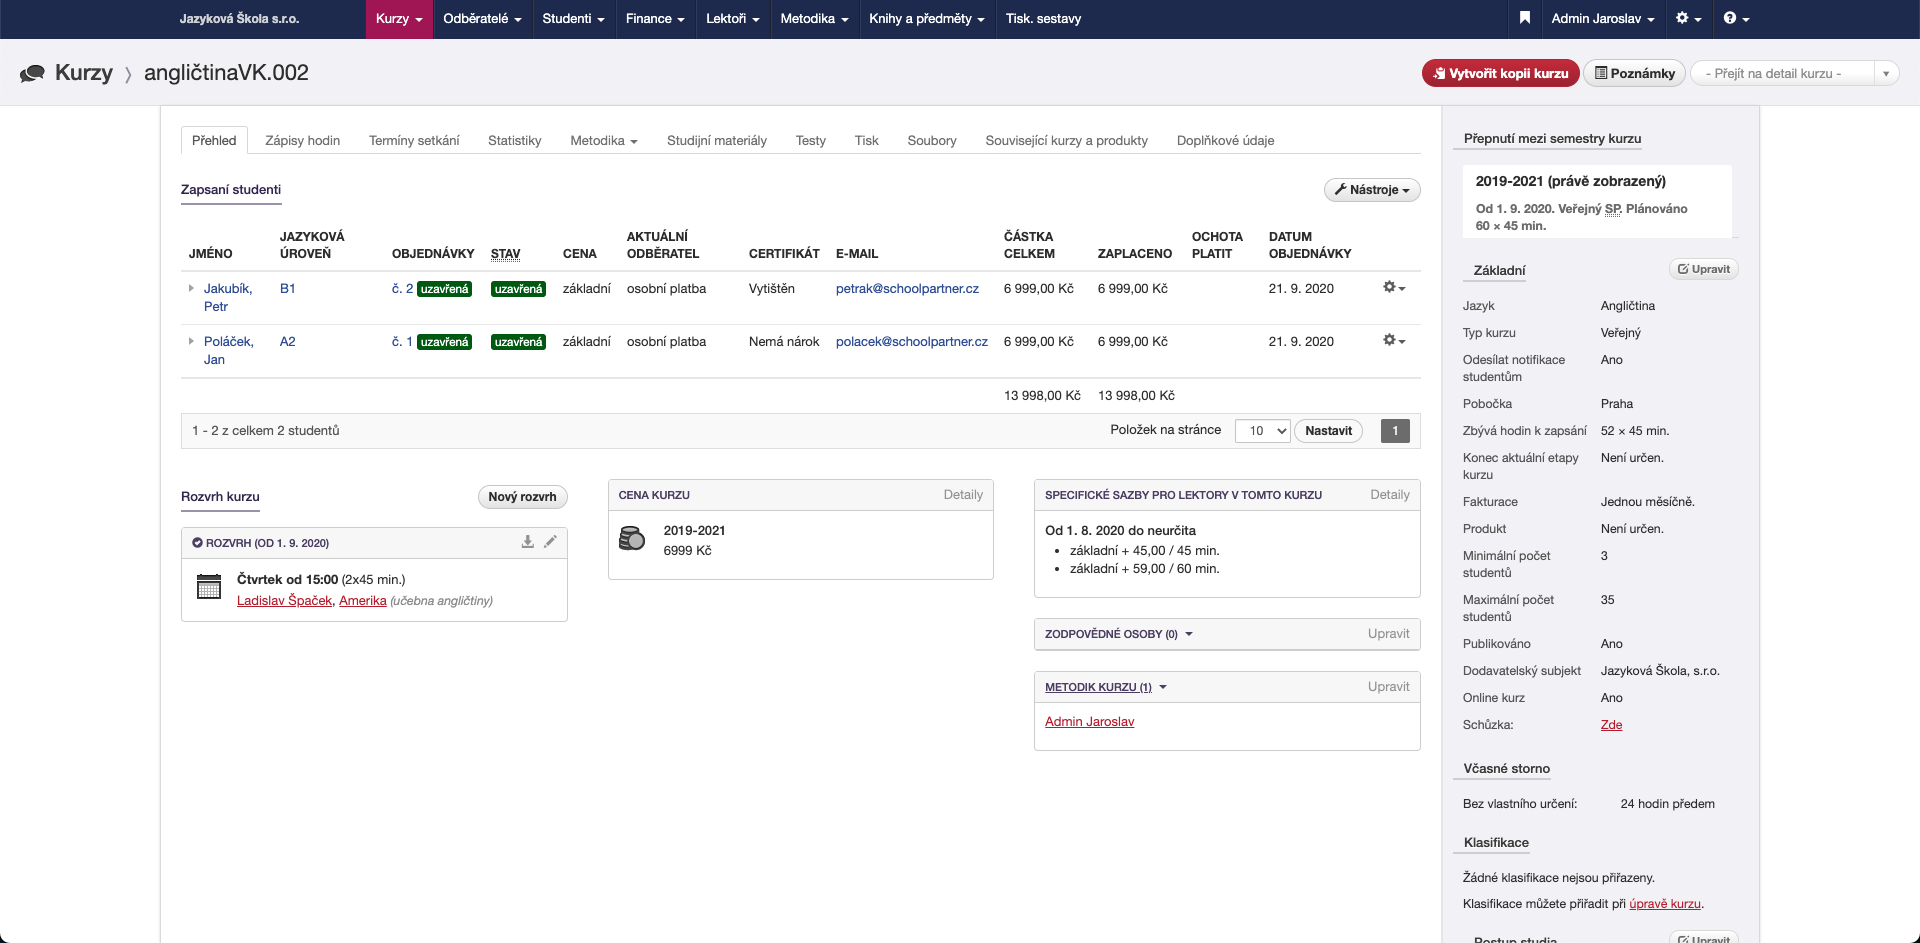Switch to the Zápisy hodin tab
The height and width of the screenshot is (943, 1920).
coord(302,141)
